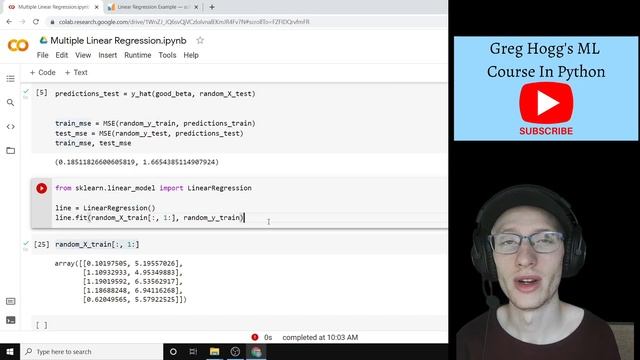Click the test_mse = MSE code line
Viewport: 640px width, 360px height.
(x=149, y=133)
